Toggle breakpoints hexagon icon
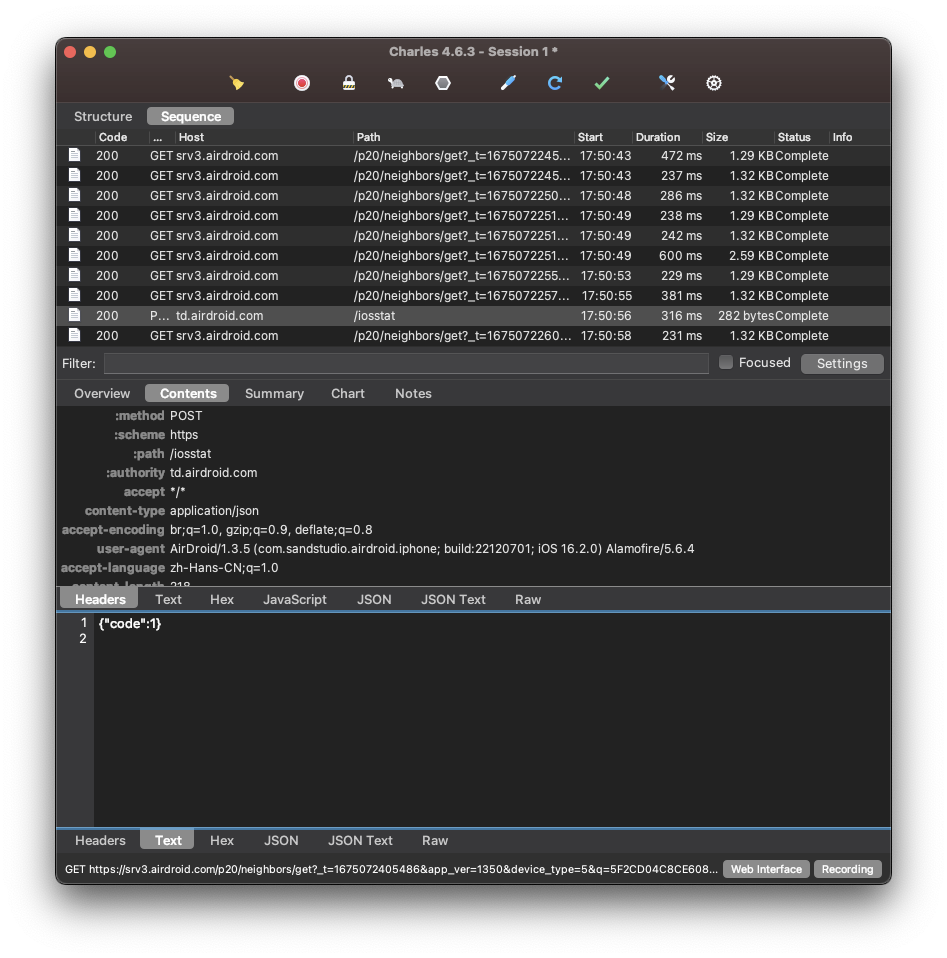Screen dimensions: 947x958 (x=443, y=83)
